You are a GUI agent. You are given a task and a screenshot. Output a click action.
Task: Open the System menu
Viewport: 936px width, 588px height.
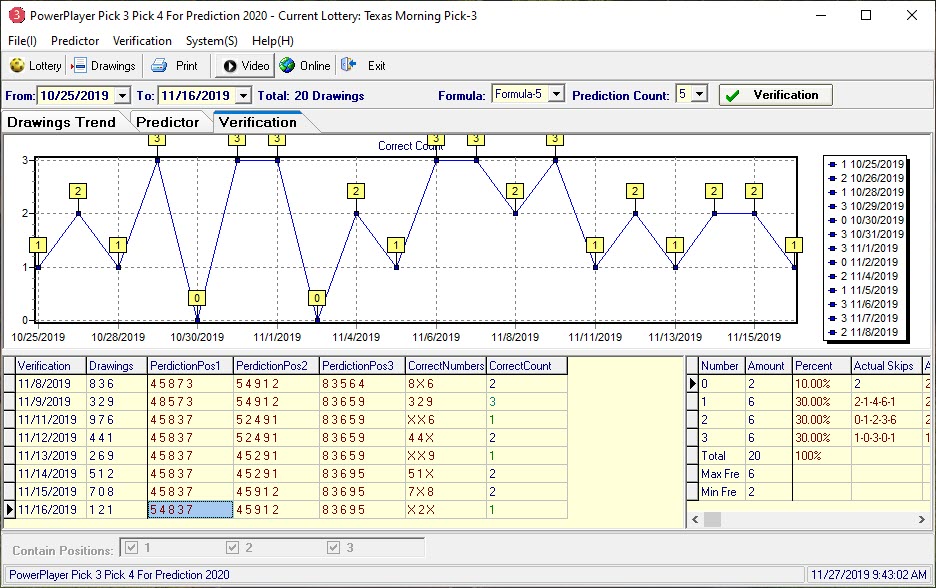click(x=211, y=41)
